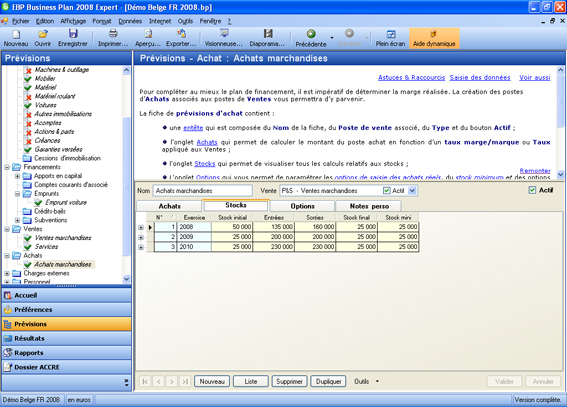Expand the 2008 row in grid
This screenshot has width=567, height=407.
[141, 227]
